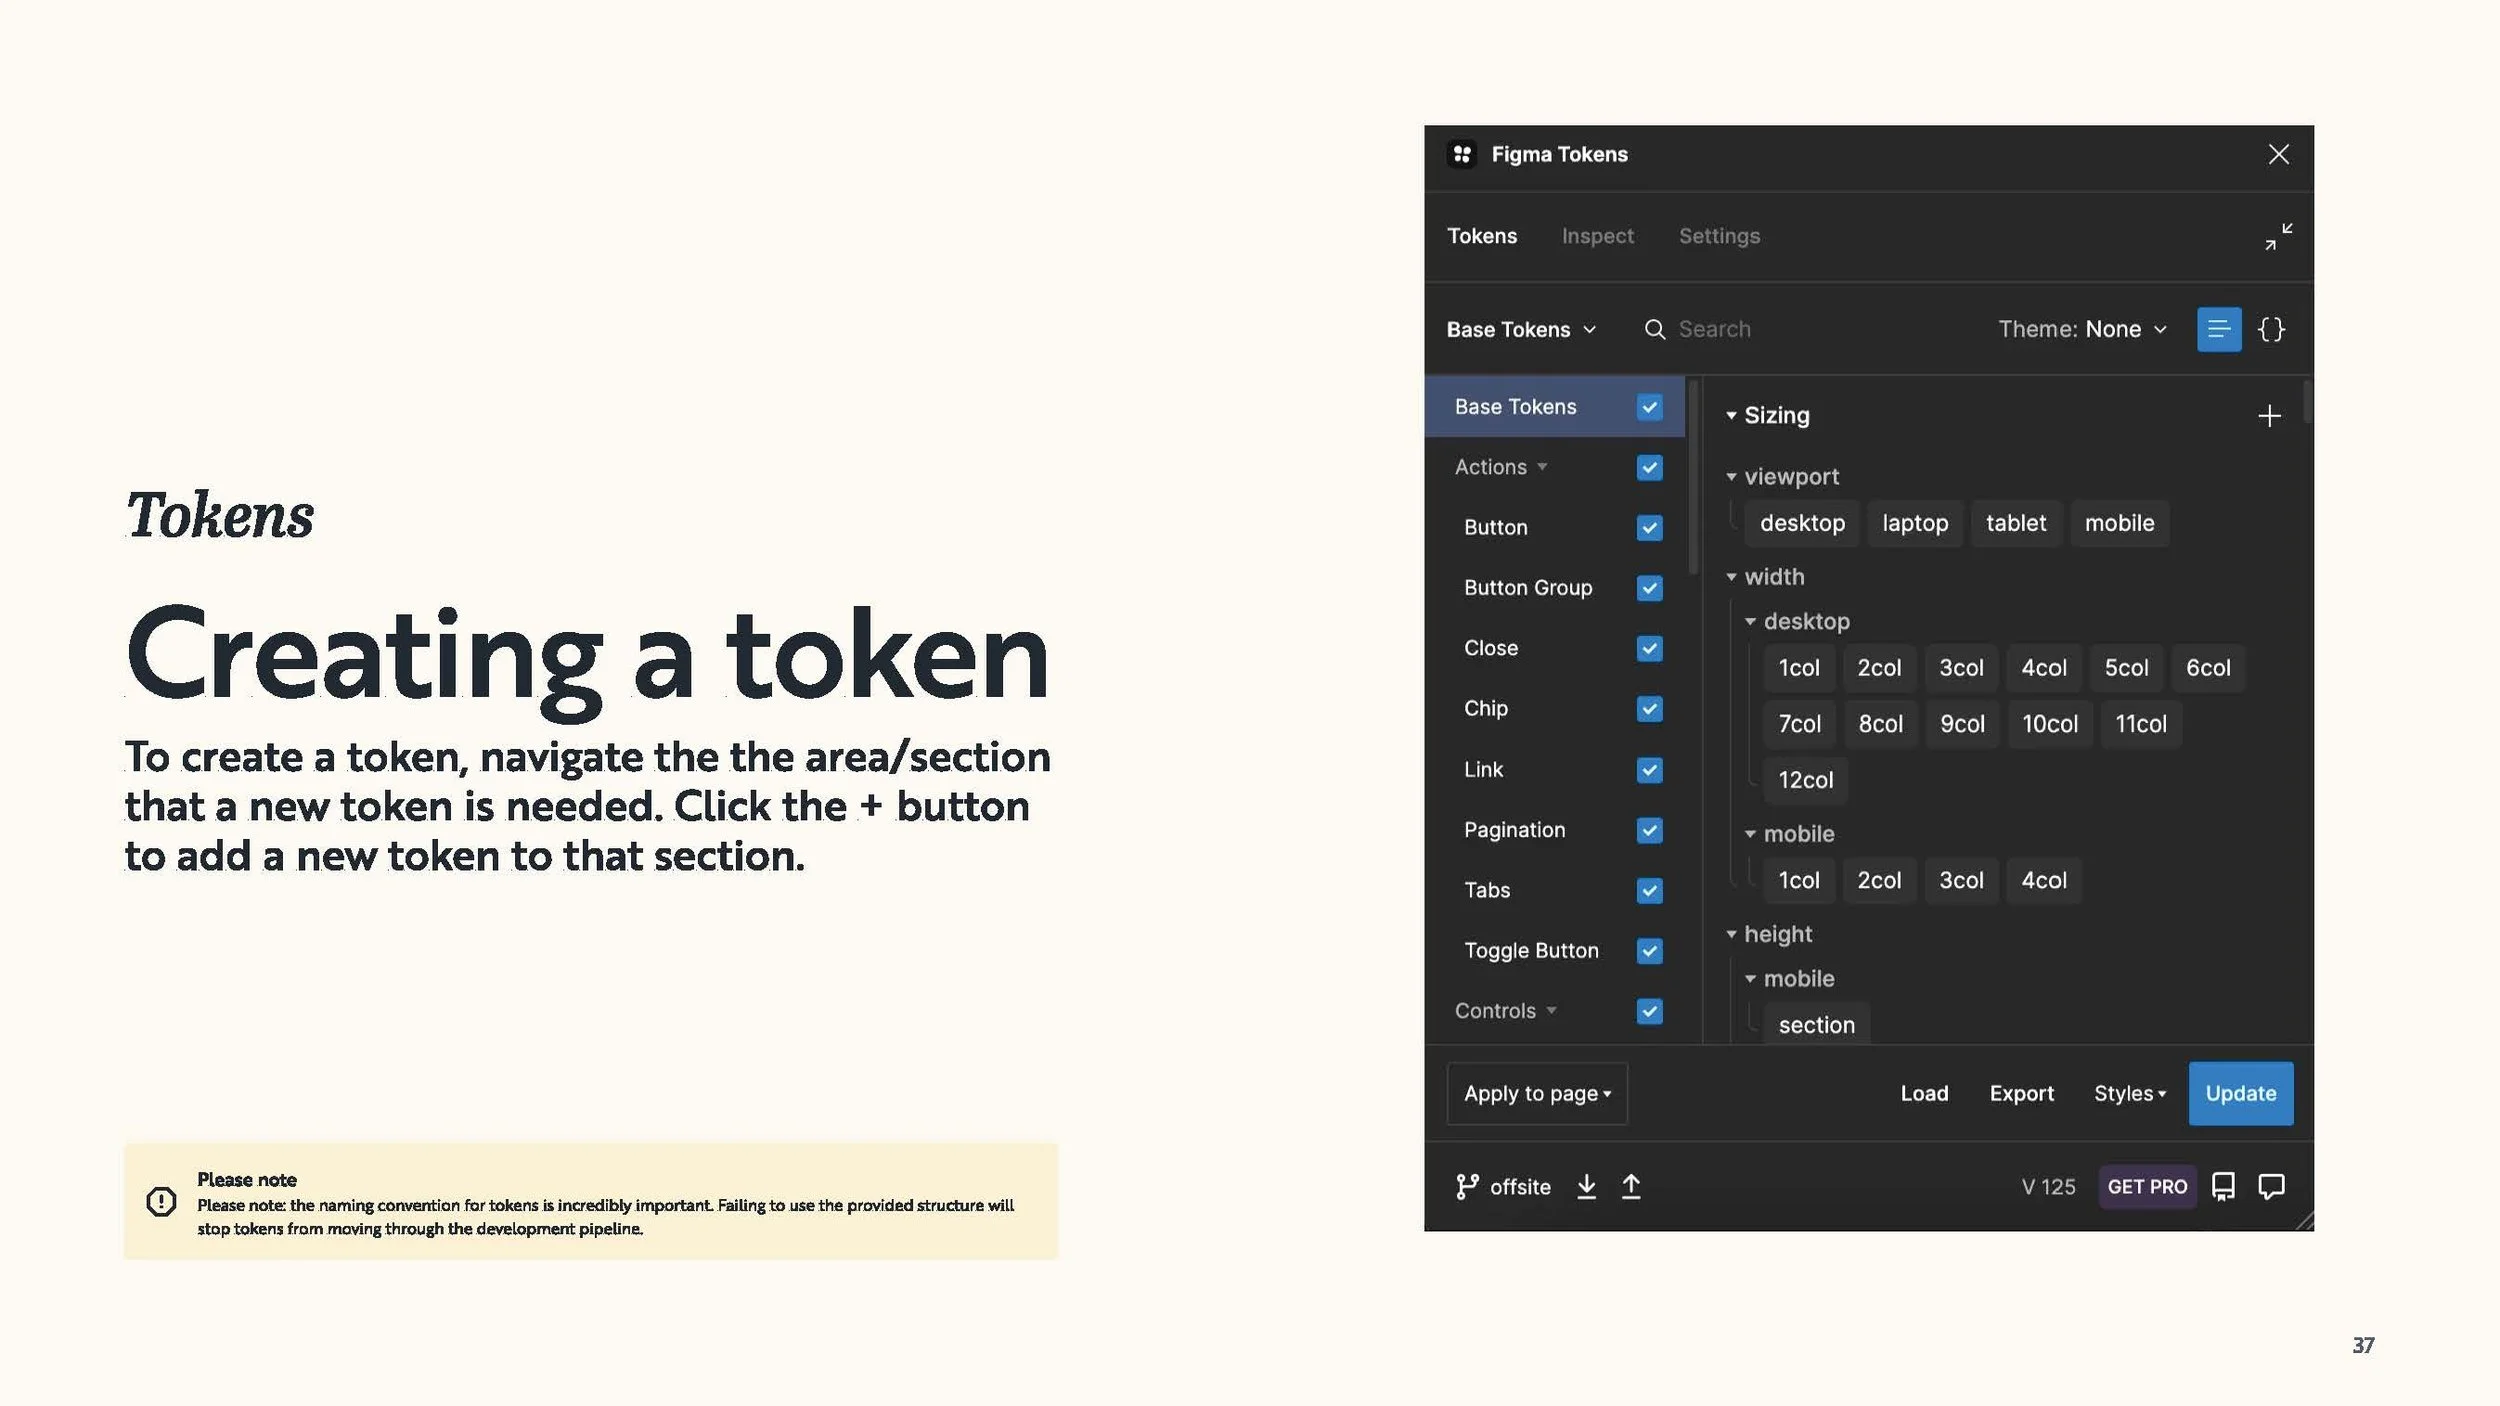Click the plugin window resize handle corner
Viewport: 2500px width, 1406px height.
click(2304, 1220)
